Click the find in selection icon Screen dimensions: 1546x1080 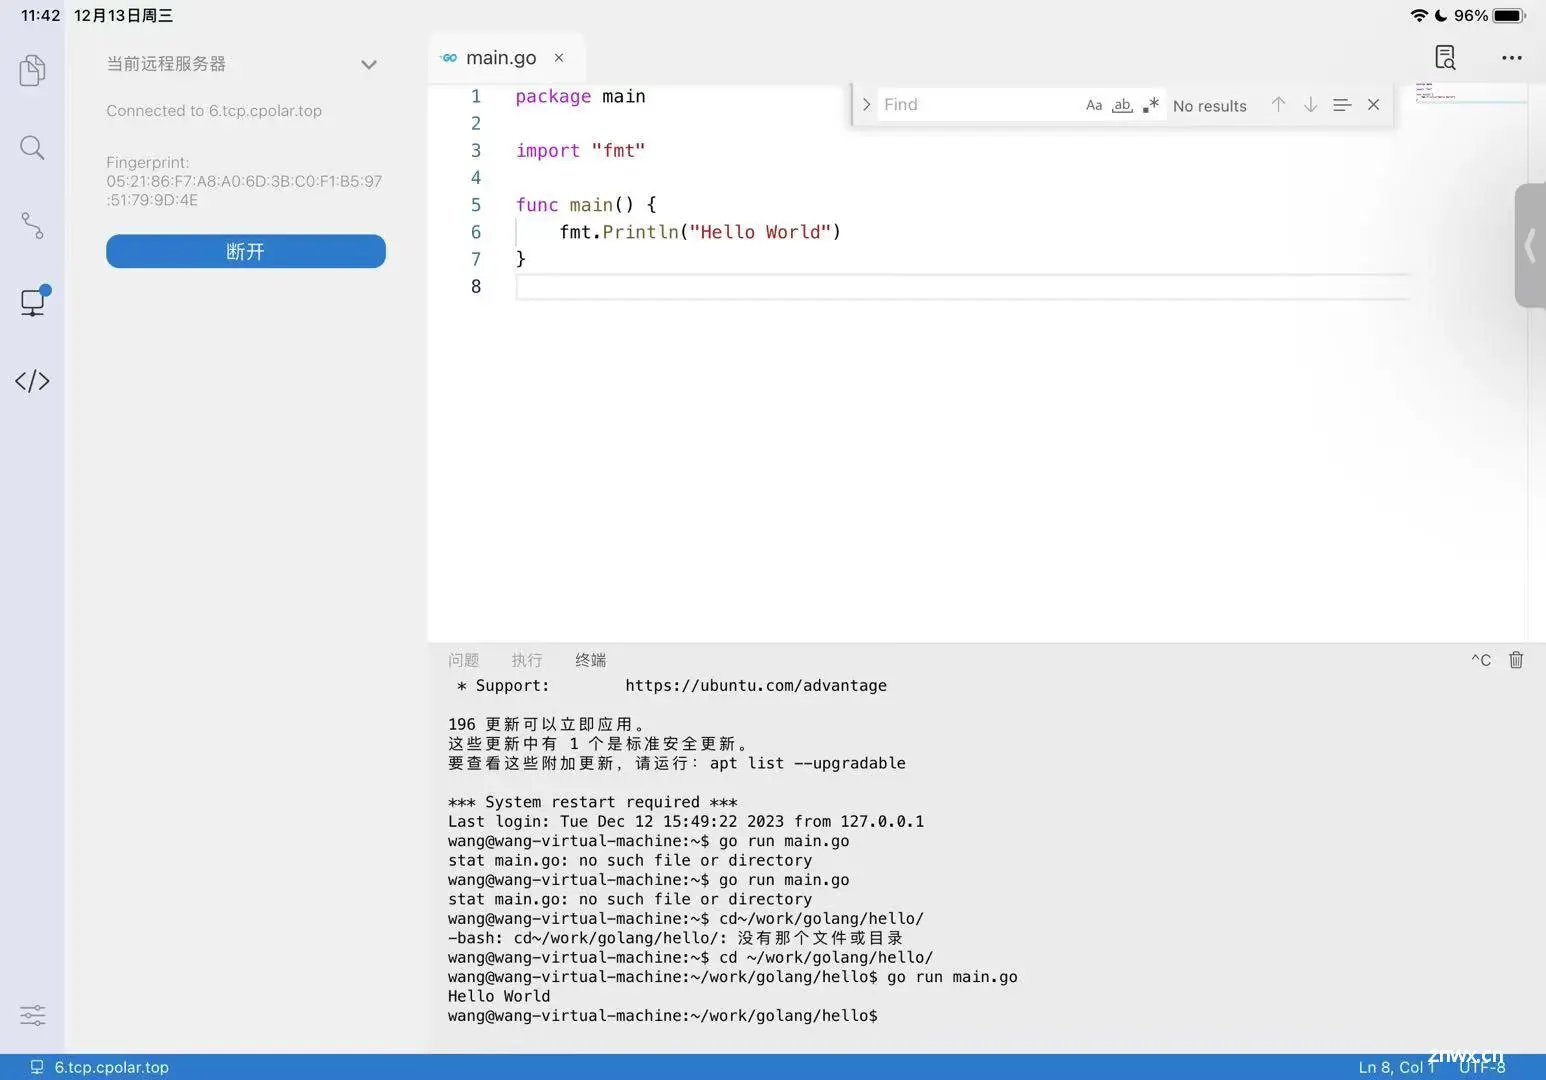[1342, 104]
